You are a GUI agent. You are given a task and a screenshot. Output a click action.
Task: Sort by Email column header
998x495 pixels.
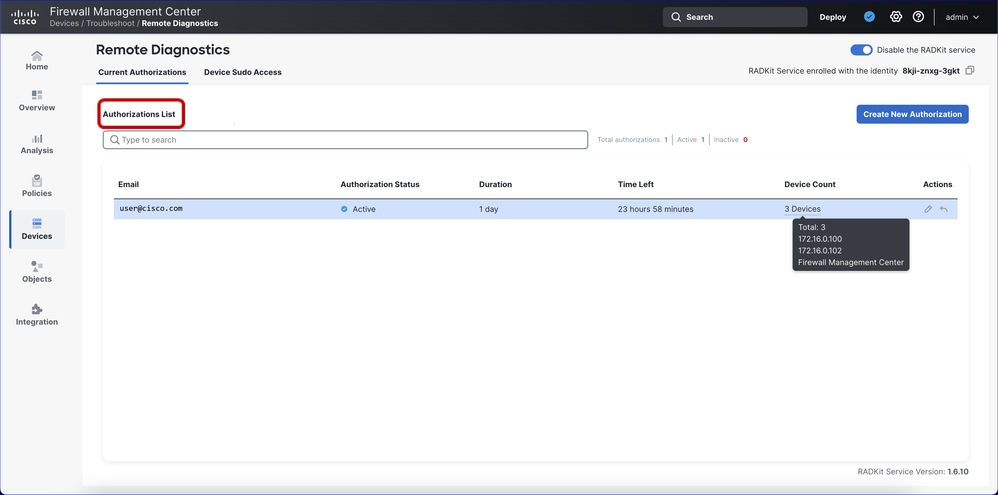129,185
